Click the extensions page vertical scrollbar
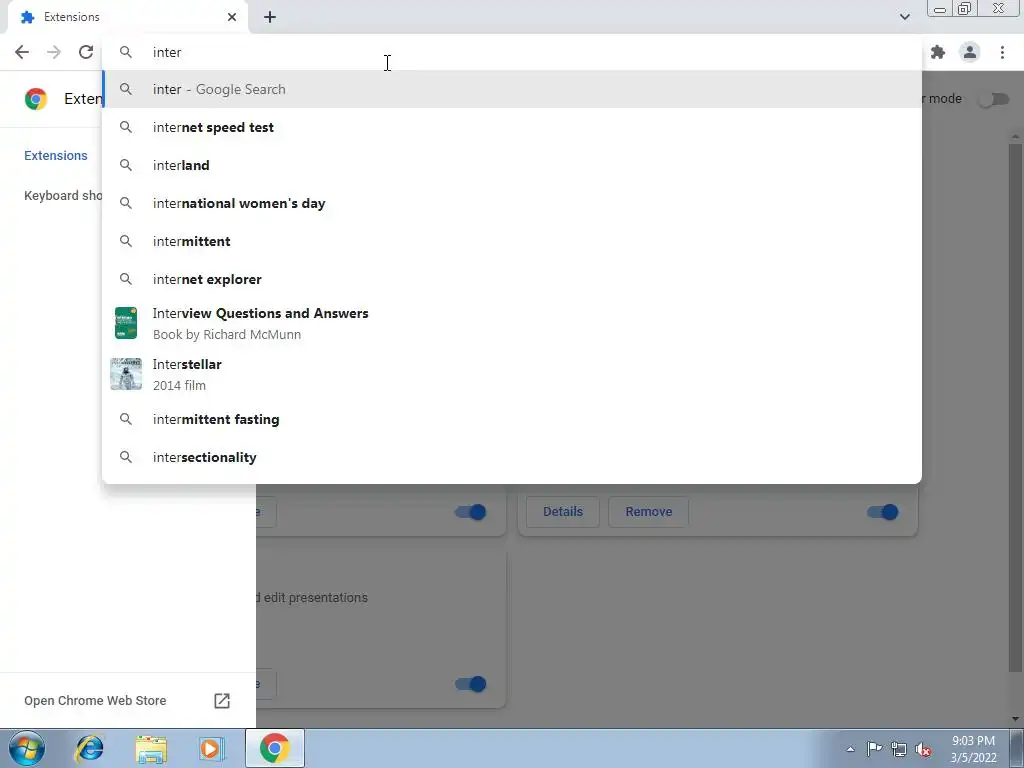Image resolution: width=1024 pixels, height=768 pixels. tap(1015, 408)
